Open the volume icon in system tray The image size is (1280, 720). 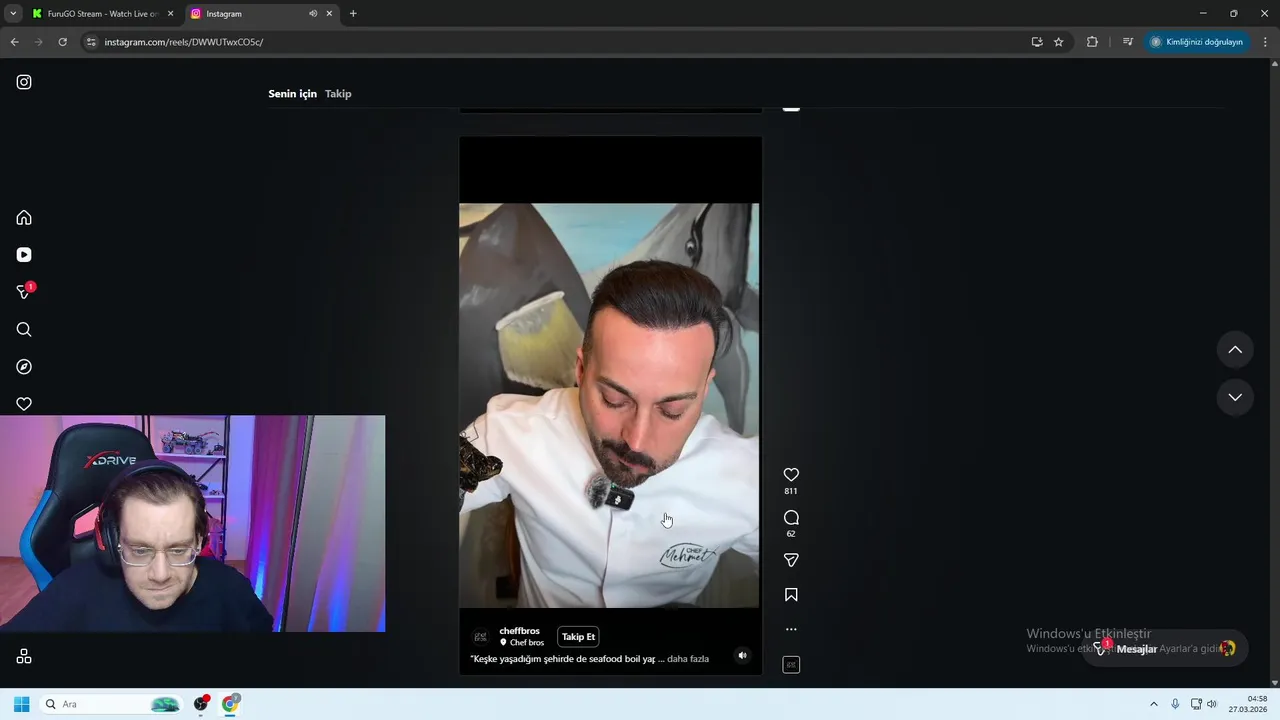tap(1212, 704)
